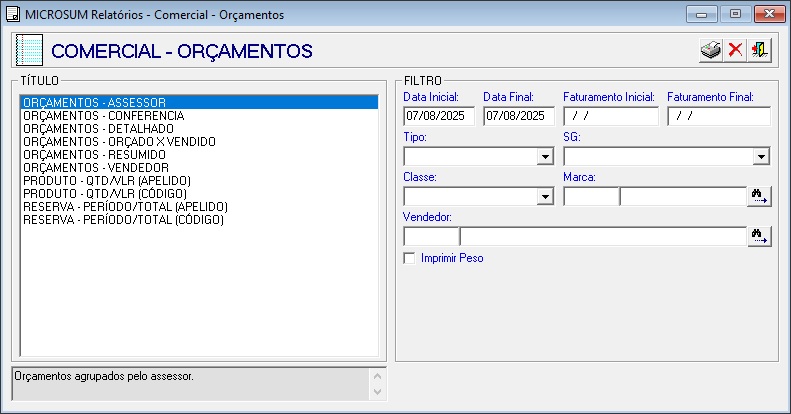Expand the Tipo dropdown
The height and width of the screenshot is (414, 791).
click(x=545, y=156)
